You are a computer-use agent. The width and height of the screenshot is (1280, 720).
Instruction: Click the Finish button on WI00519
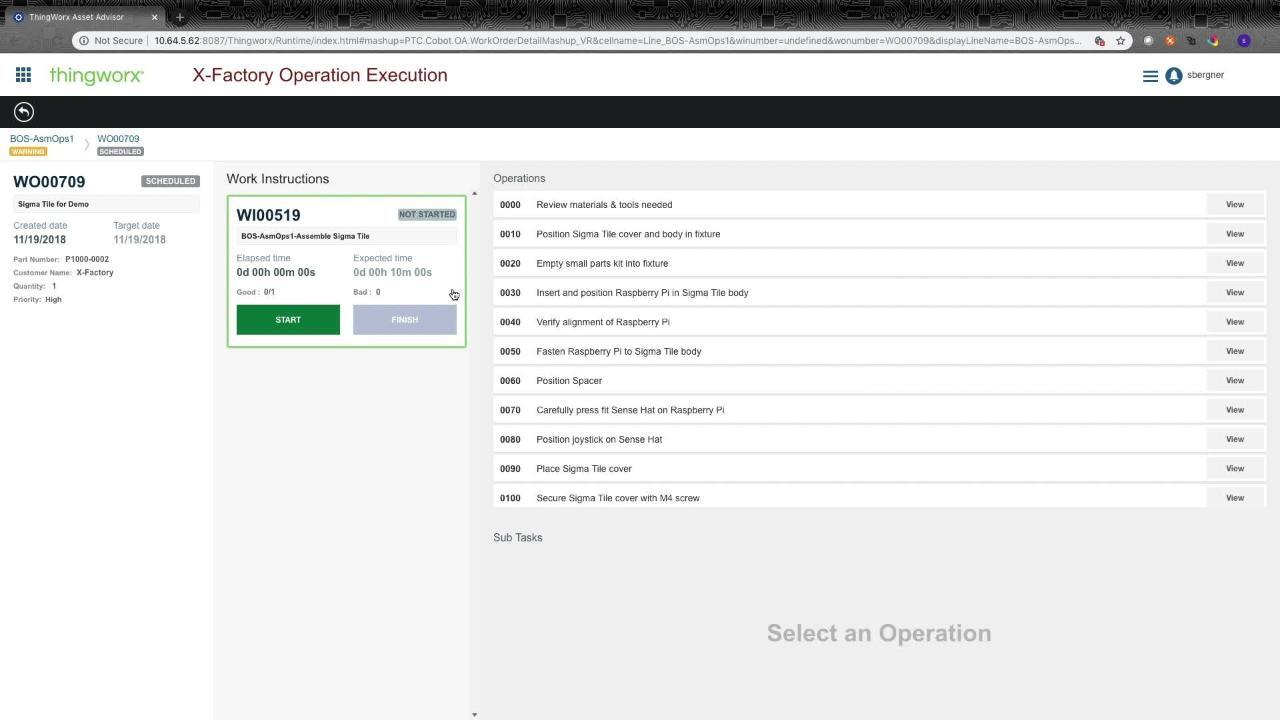tap(405, 320)
